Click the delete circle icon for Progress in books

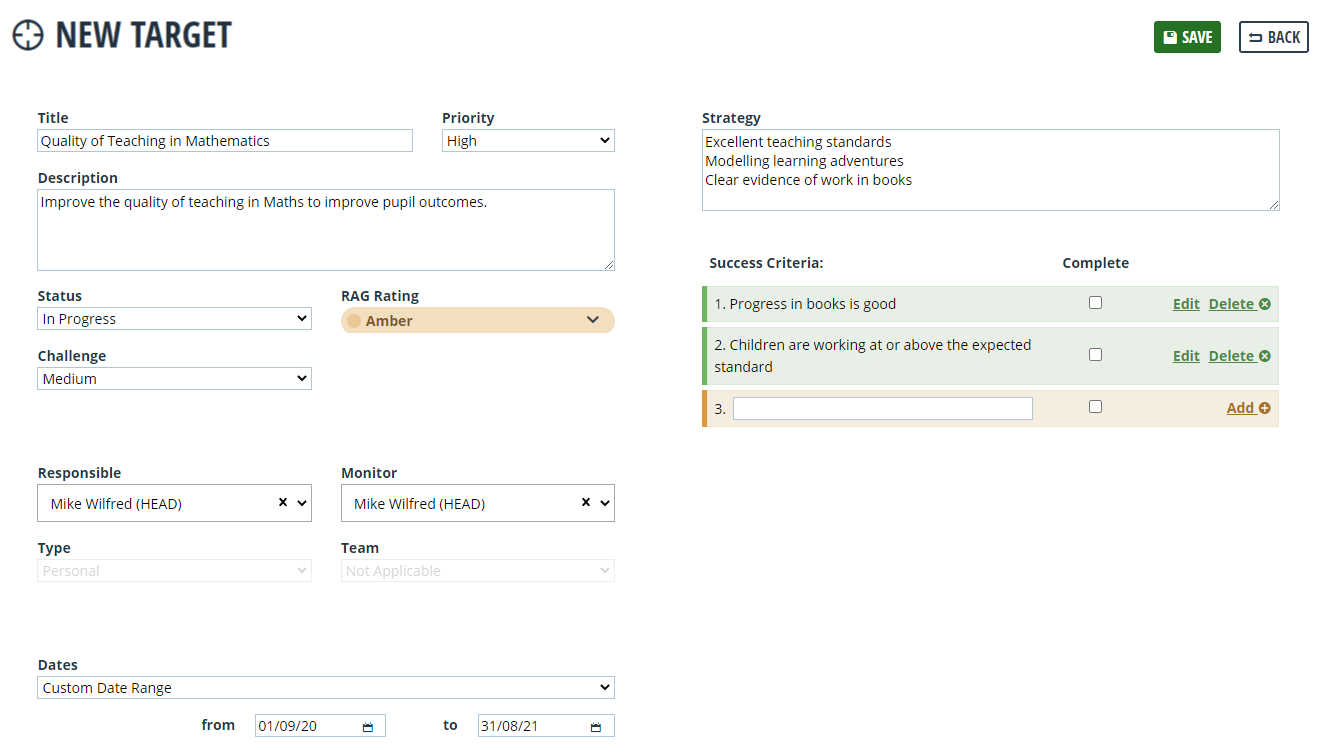pos(1265,304)
